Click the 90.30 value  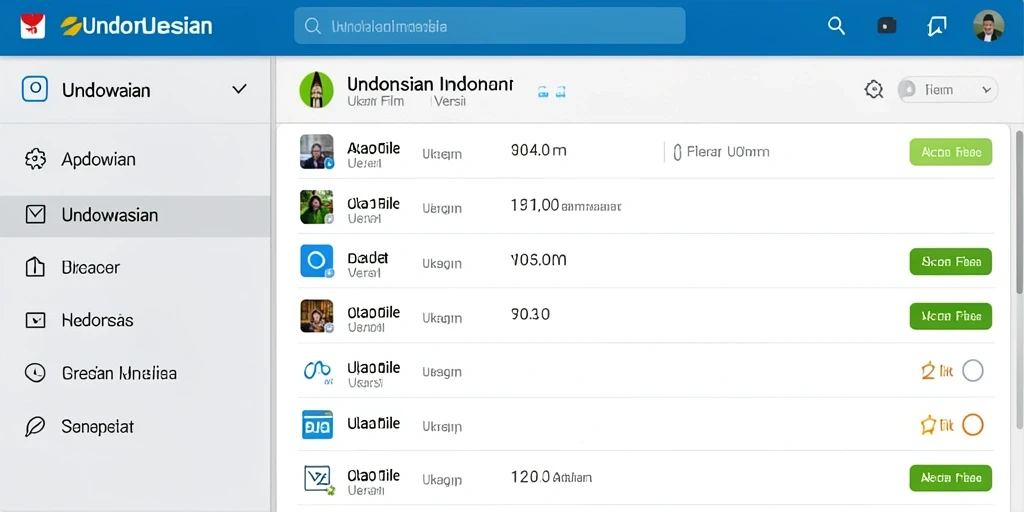click(530, 314)
